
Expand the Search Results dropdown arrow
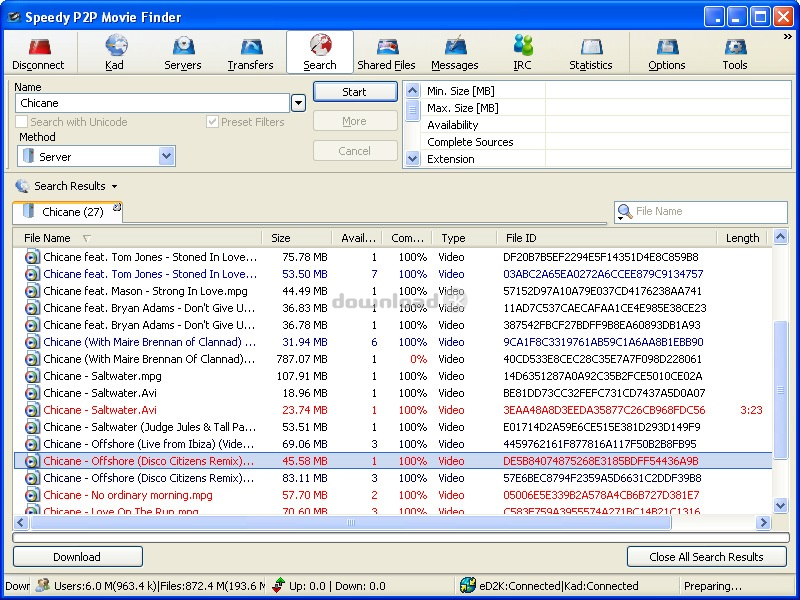114,187
